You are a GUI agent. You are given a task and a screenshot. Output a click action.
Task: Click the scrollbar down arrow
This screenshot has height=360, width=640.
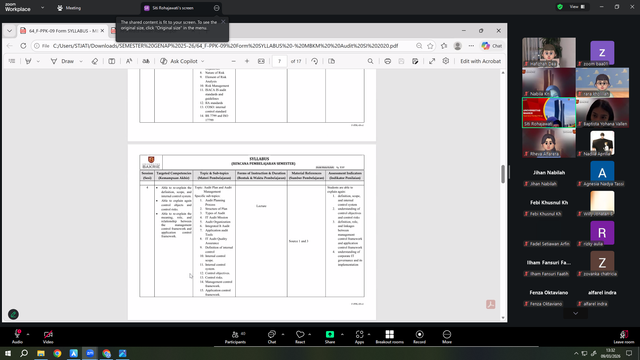pyautogui.click(x=503, y=318)
